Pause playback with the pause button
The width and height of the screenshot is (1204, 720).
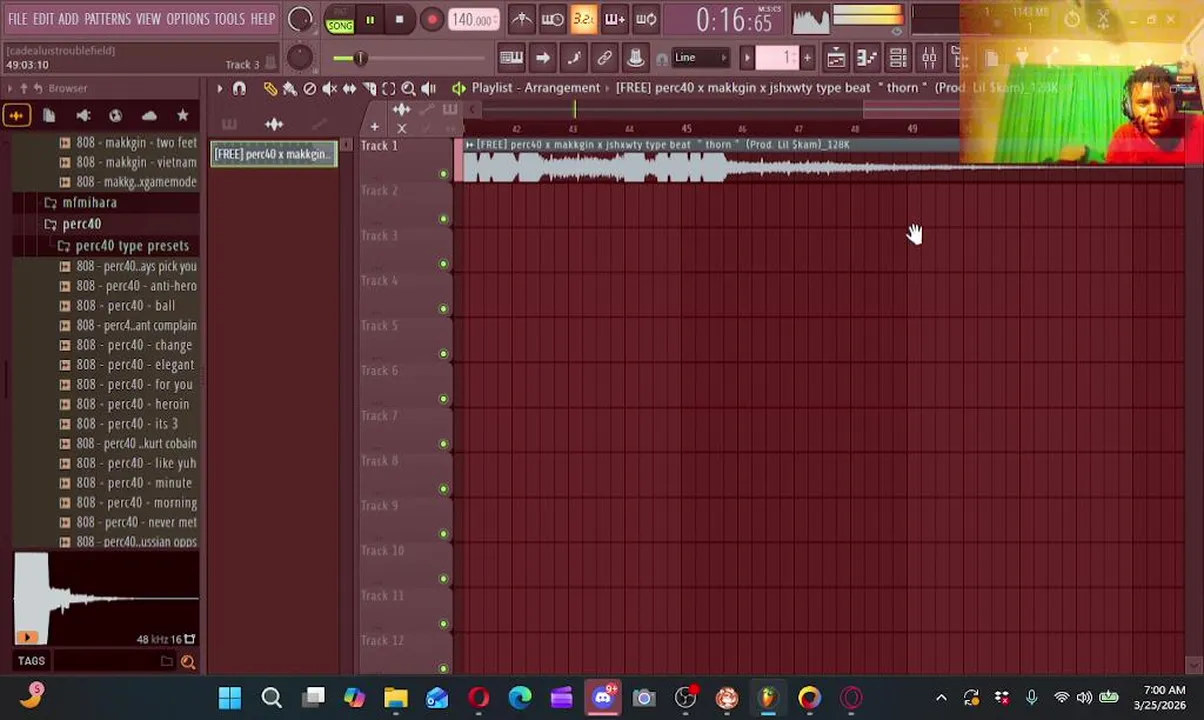click(x=370, y=20)
